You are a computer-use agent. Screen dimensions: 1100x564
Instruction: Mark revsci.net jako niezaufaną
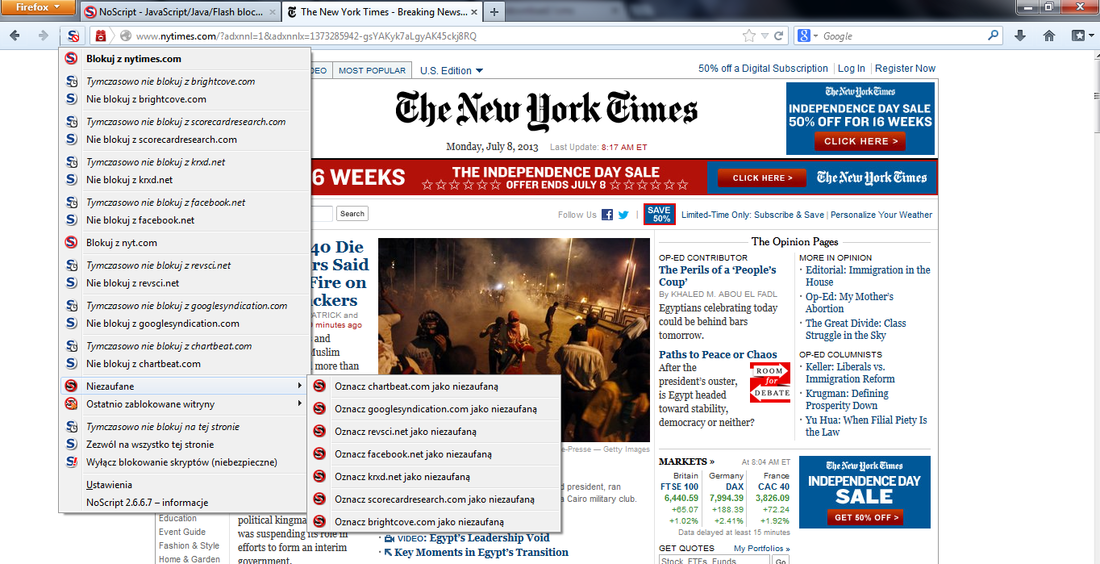pos(435,431)
